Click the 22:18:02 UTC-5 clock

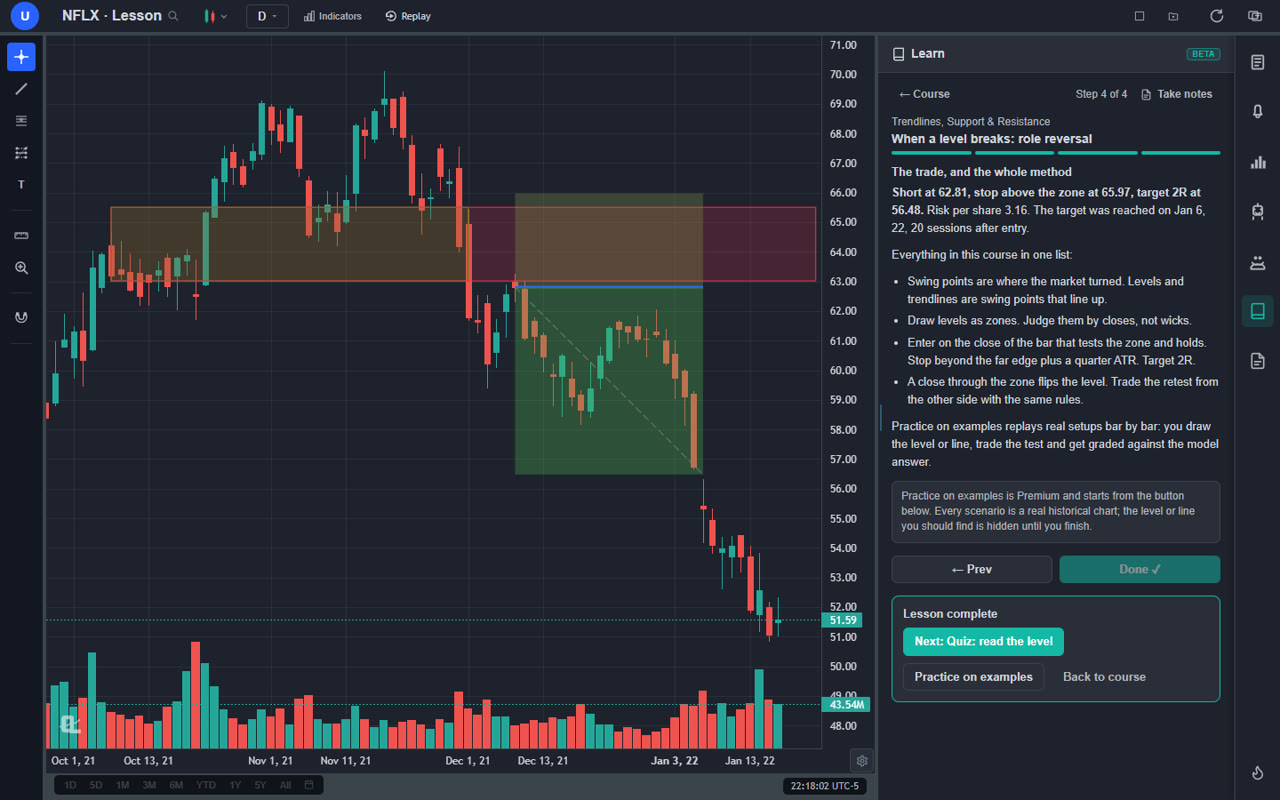(825, 786)
